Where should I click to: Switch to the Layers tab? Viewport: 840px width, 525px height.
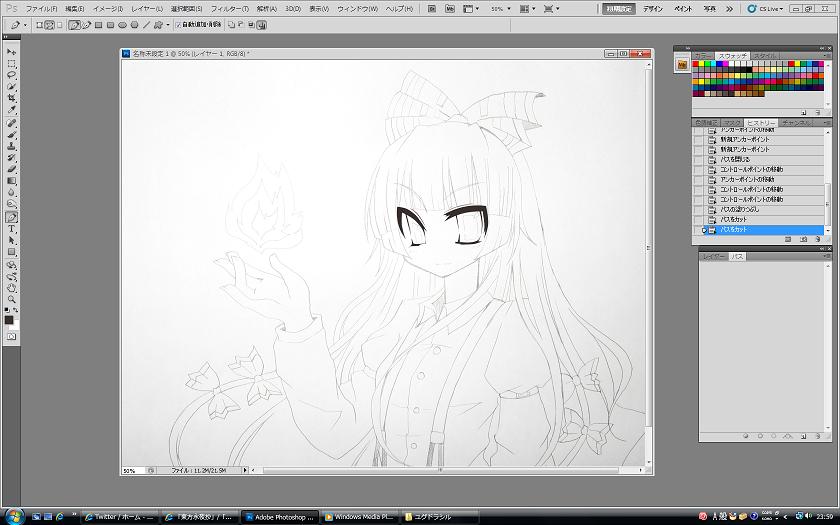pos(714,257)
